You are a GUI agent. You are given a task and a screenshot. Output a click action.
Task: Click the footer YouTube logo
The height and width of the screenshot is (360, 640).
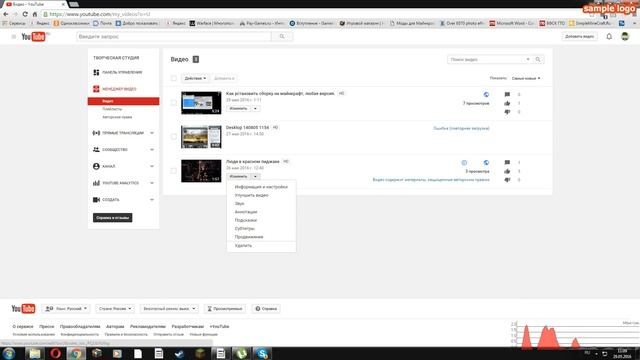click(x=23, y=309)
